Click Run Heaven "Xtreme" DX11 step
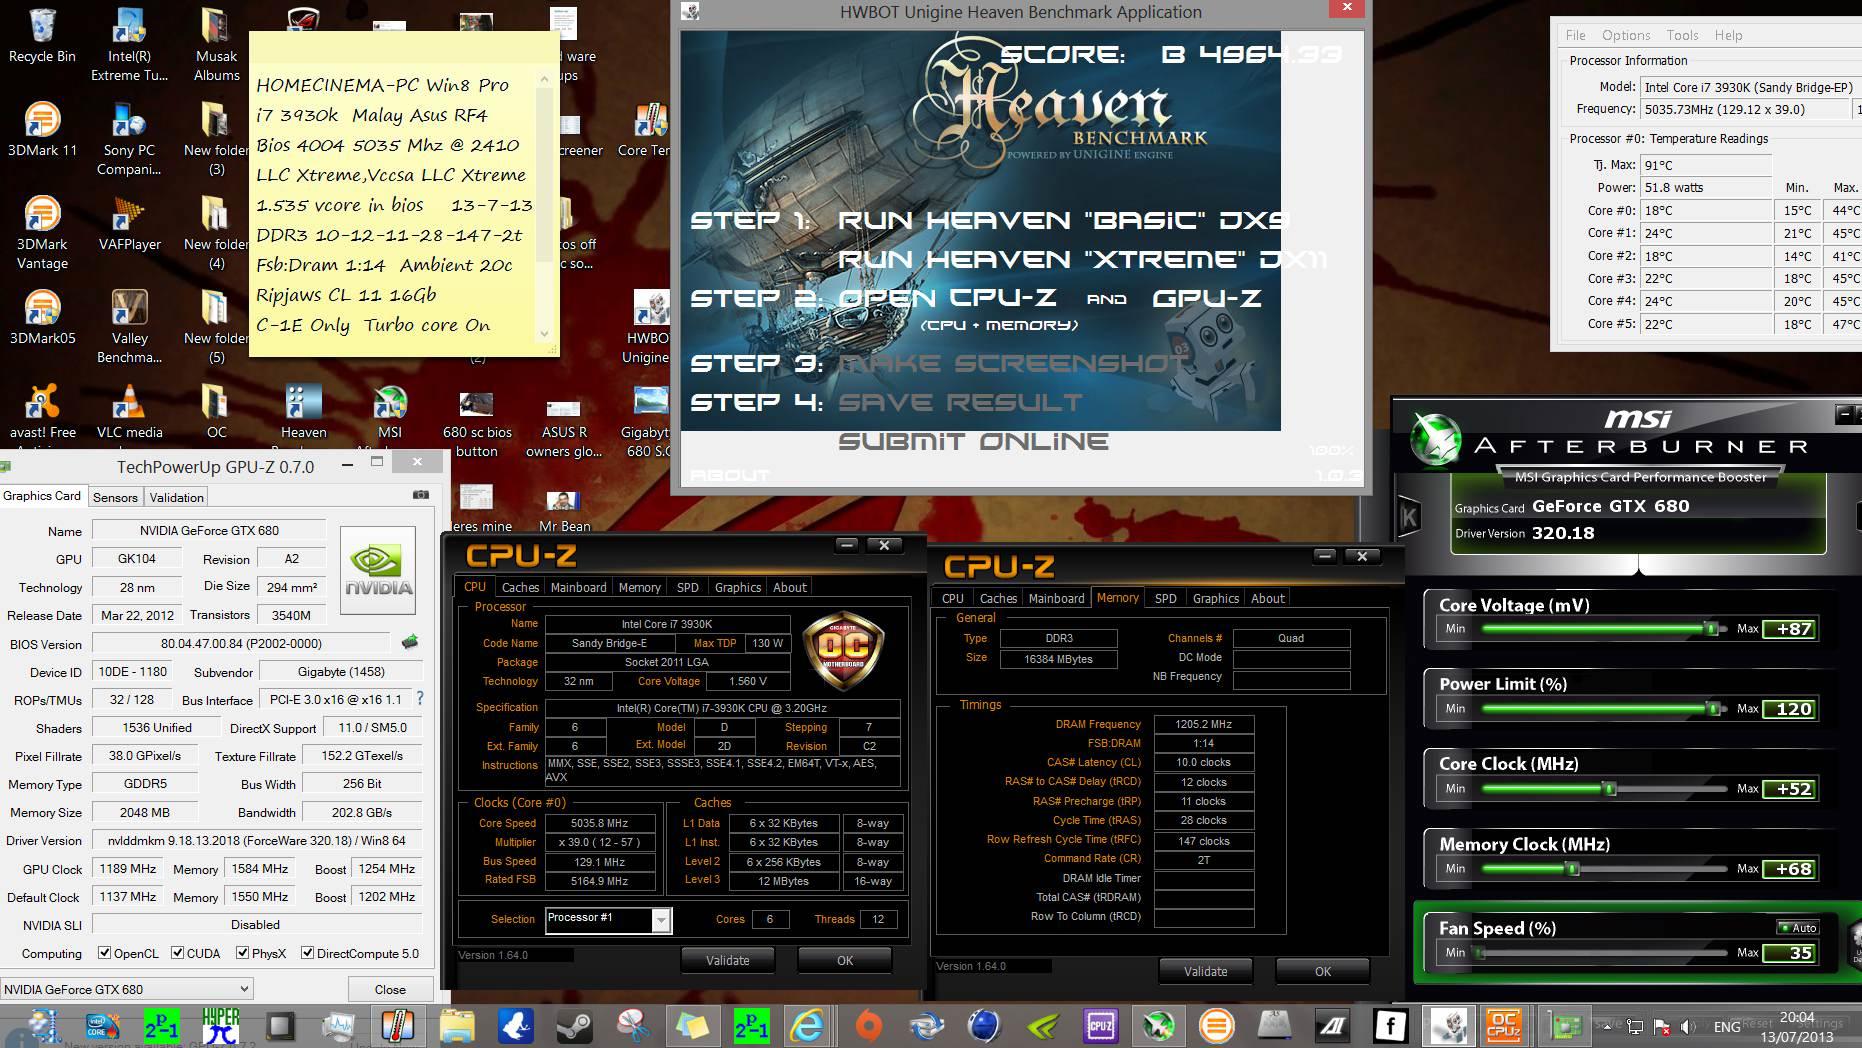This screenshot has width=1862, height=1048. point(1082,259)
